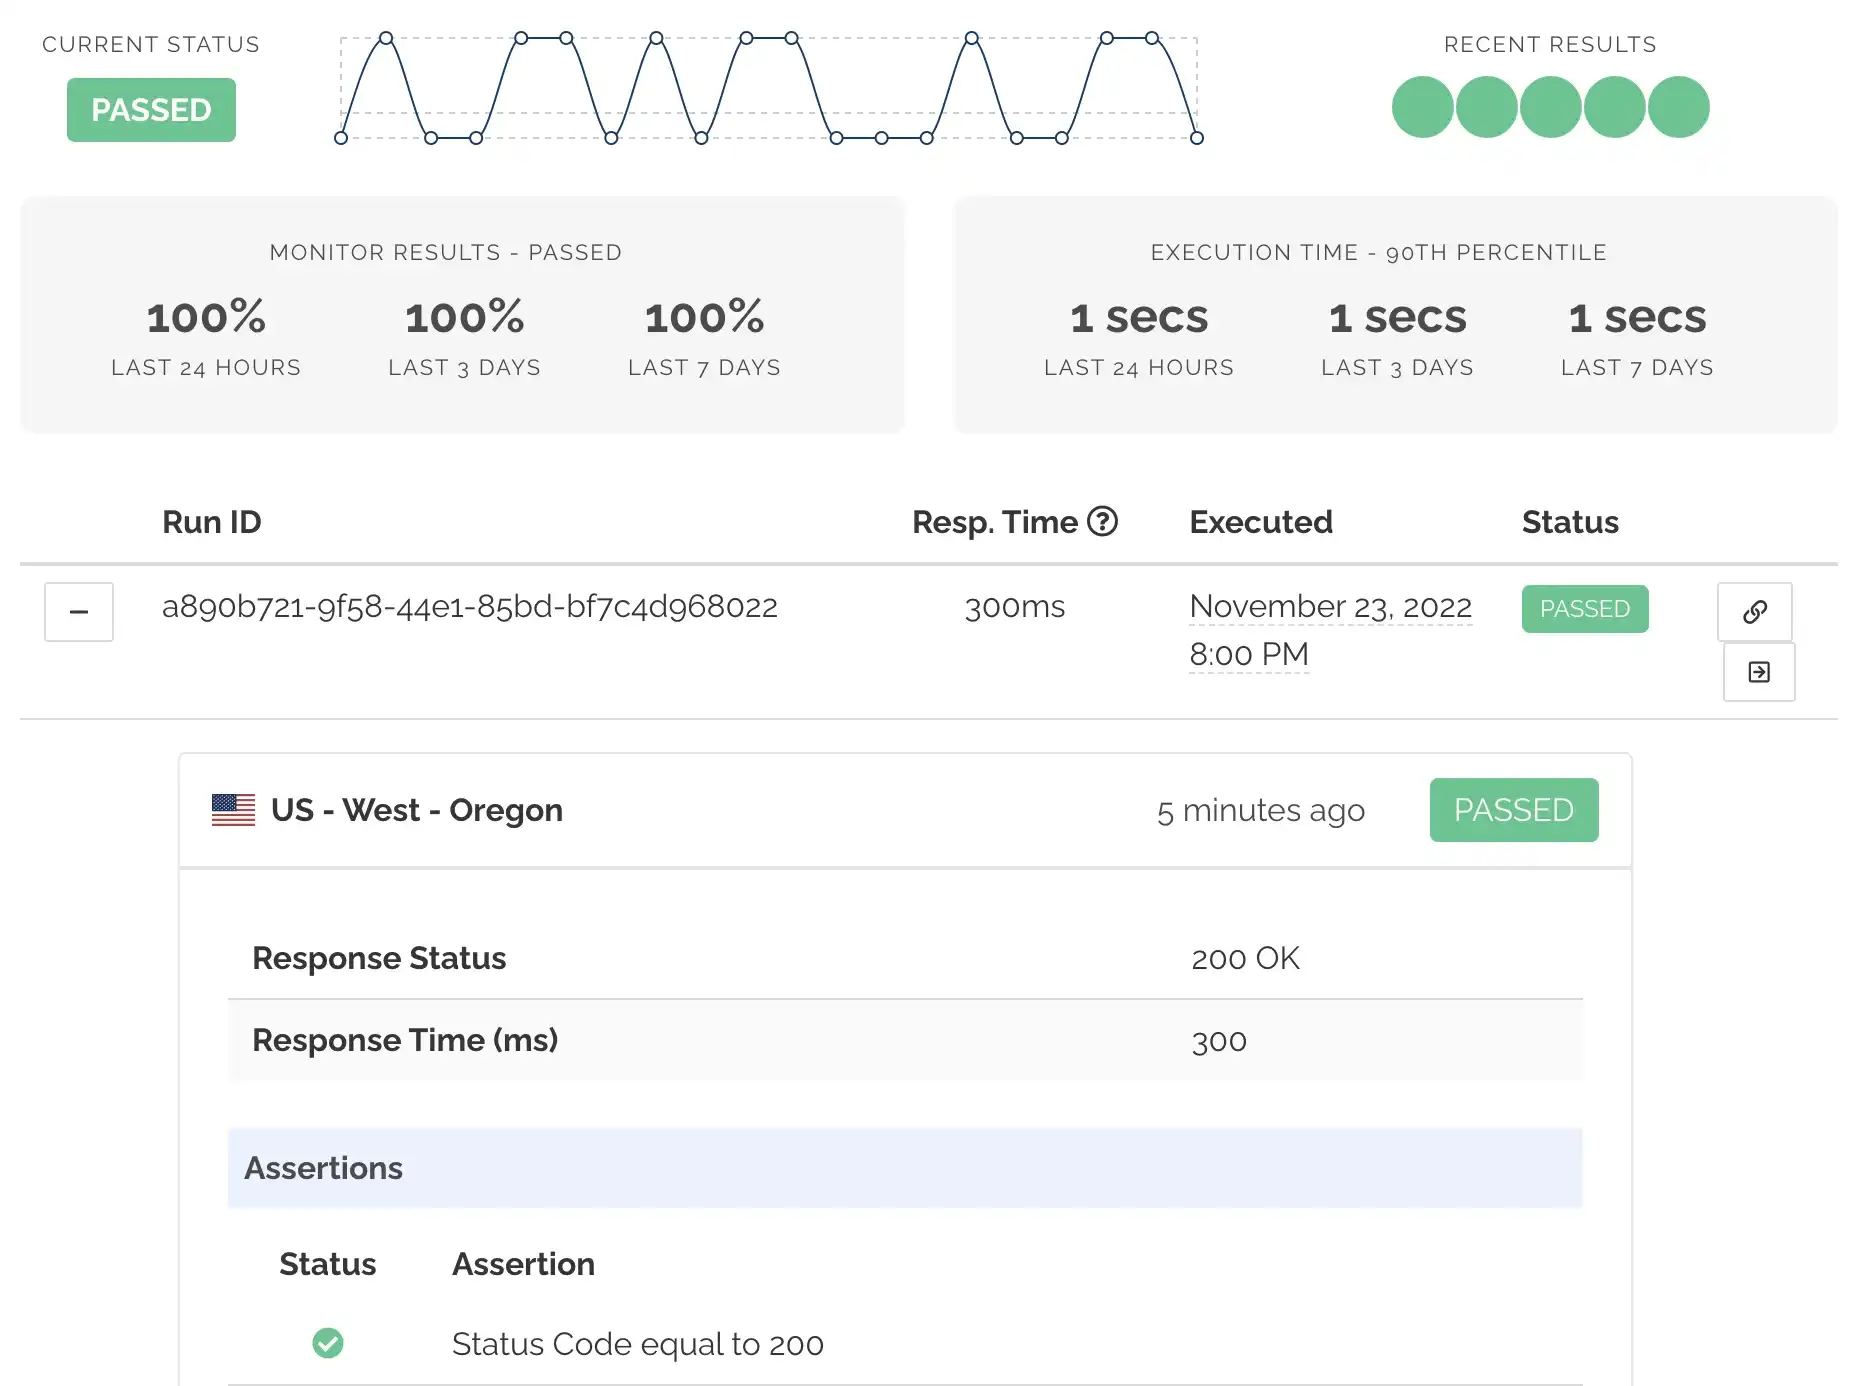Click the Status Code equal to 200 assertion
The height and width of the screenshot is (1386, 1868).
tap(638, 1344)
